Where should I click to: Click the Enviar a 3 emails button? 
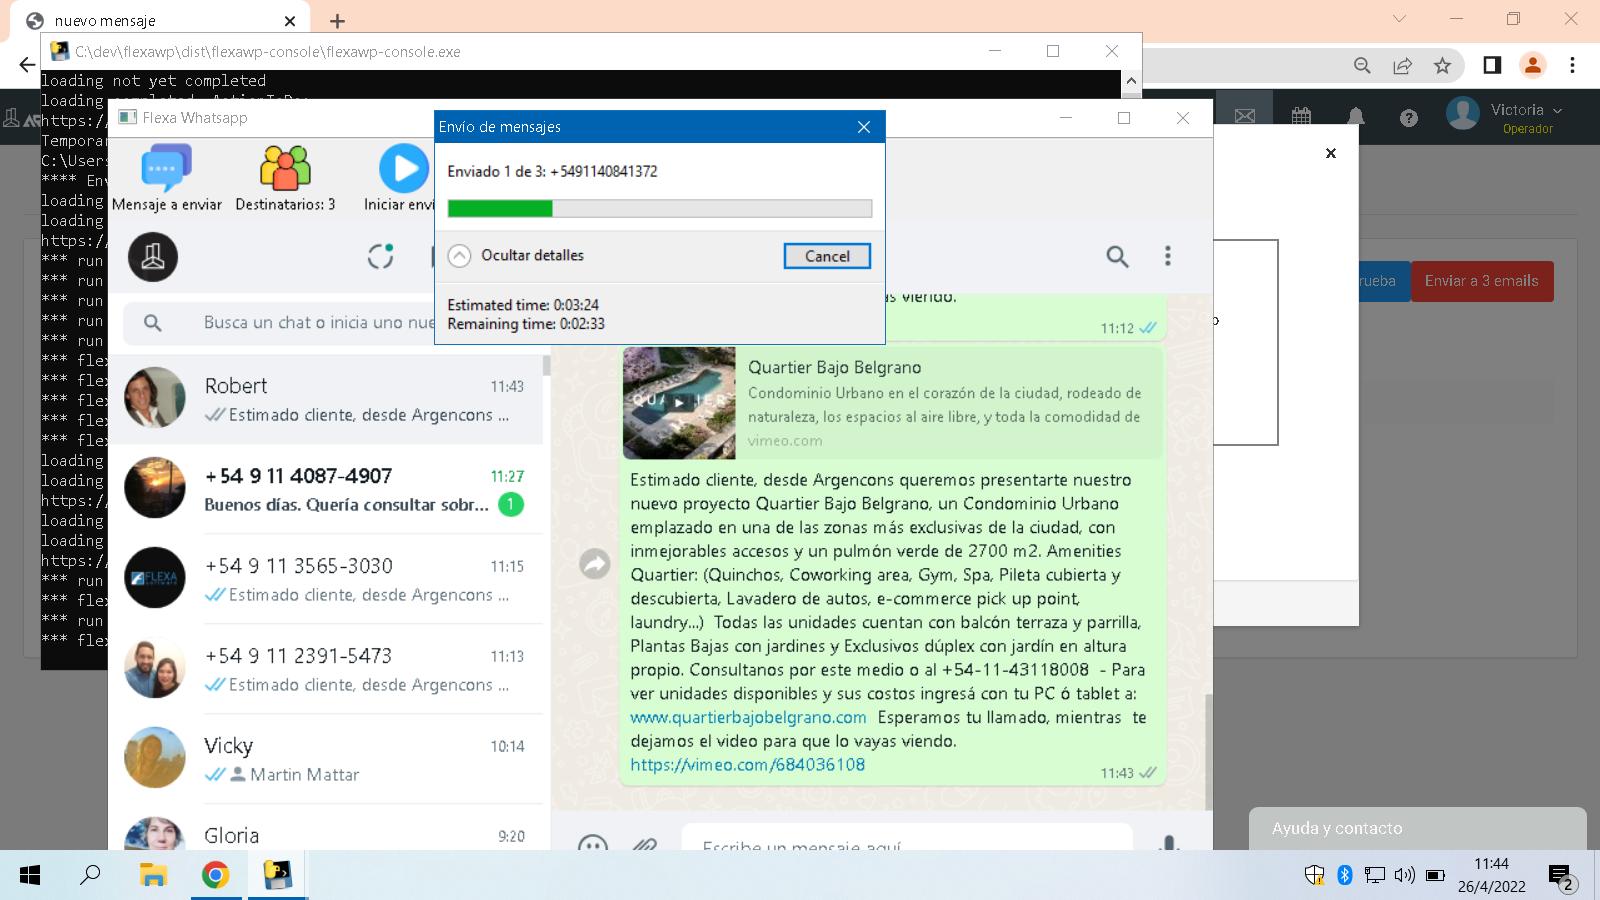point(1482,281)
